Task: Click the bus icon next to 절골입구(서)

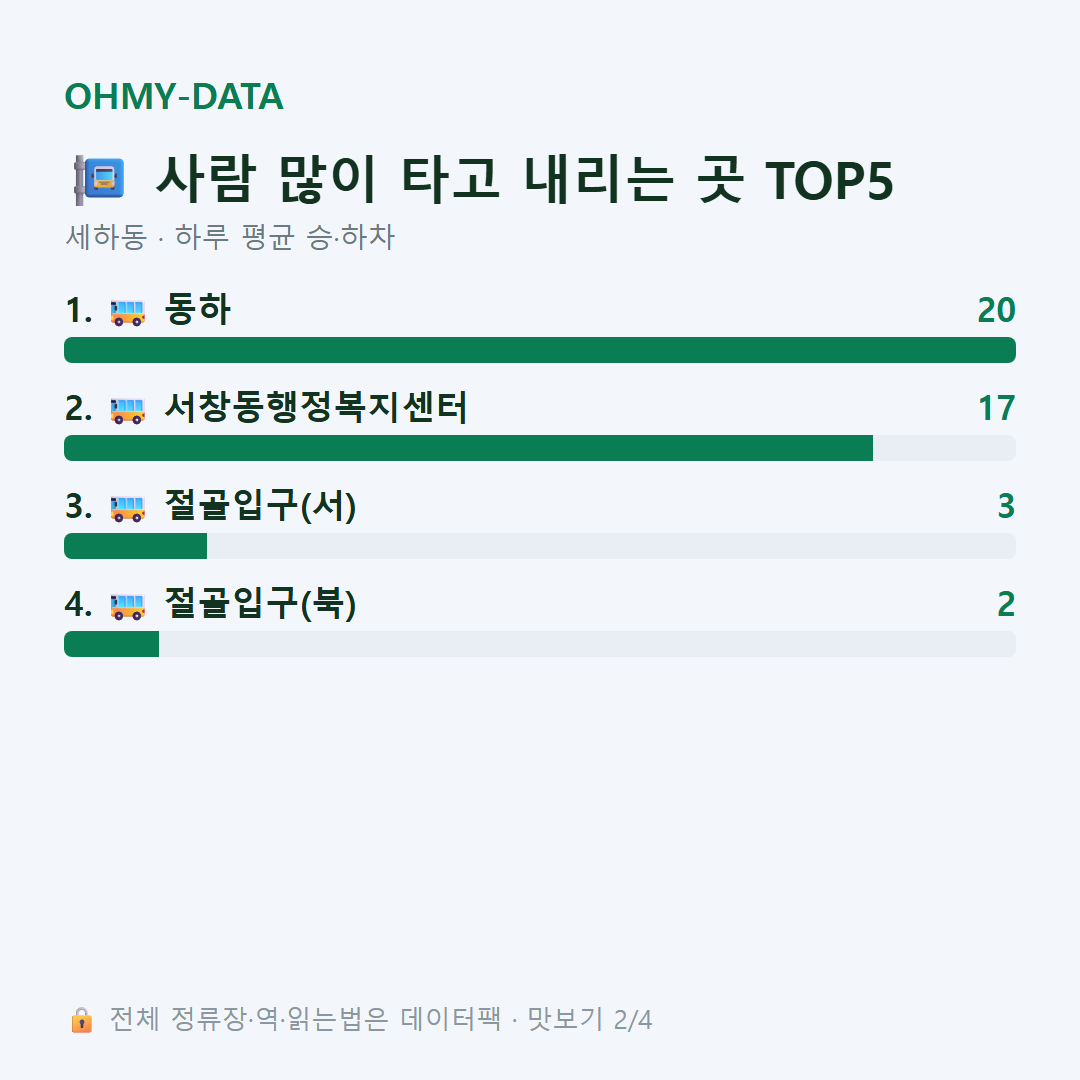Action: click(127, 508)
